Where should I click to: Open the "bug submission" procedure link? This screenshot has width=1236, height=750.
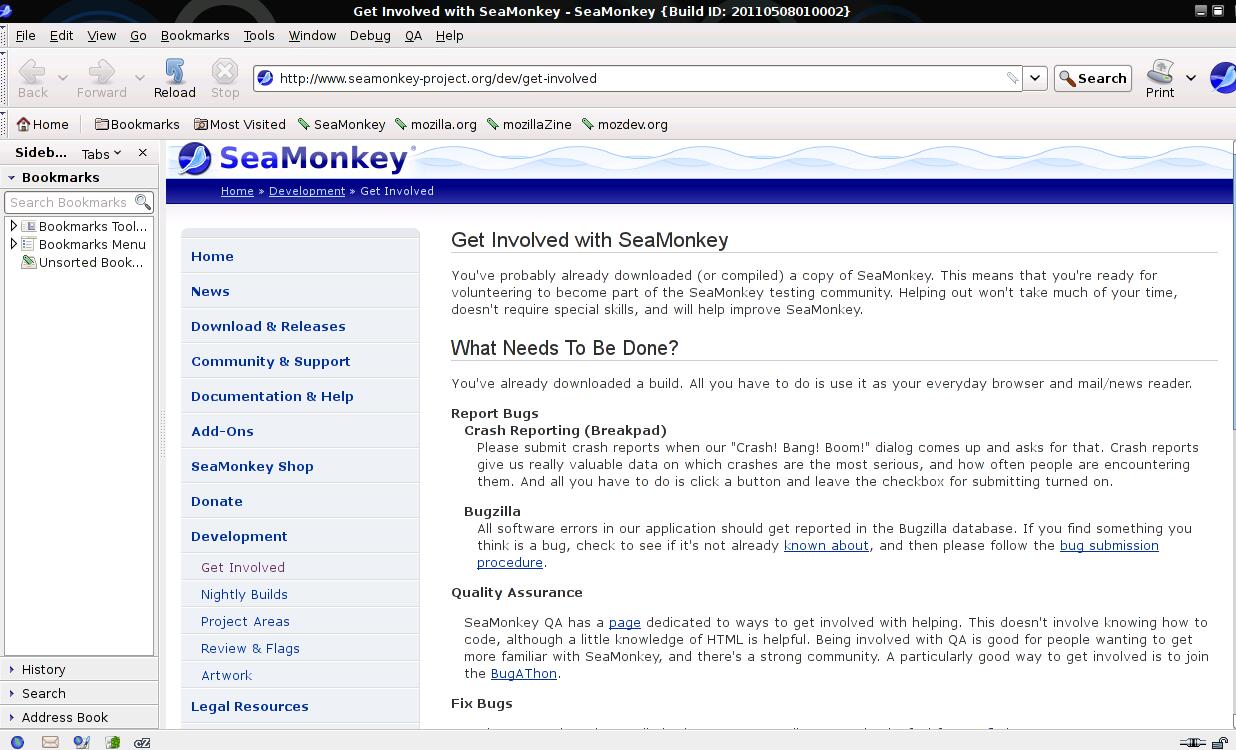[1109, 545]
